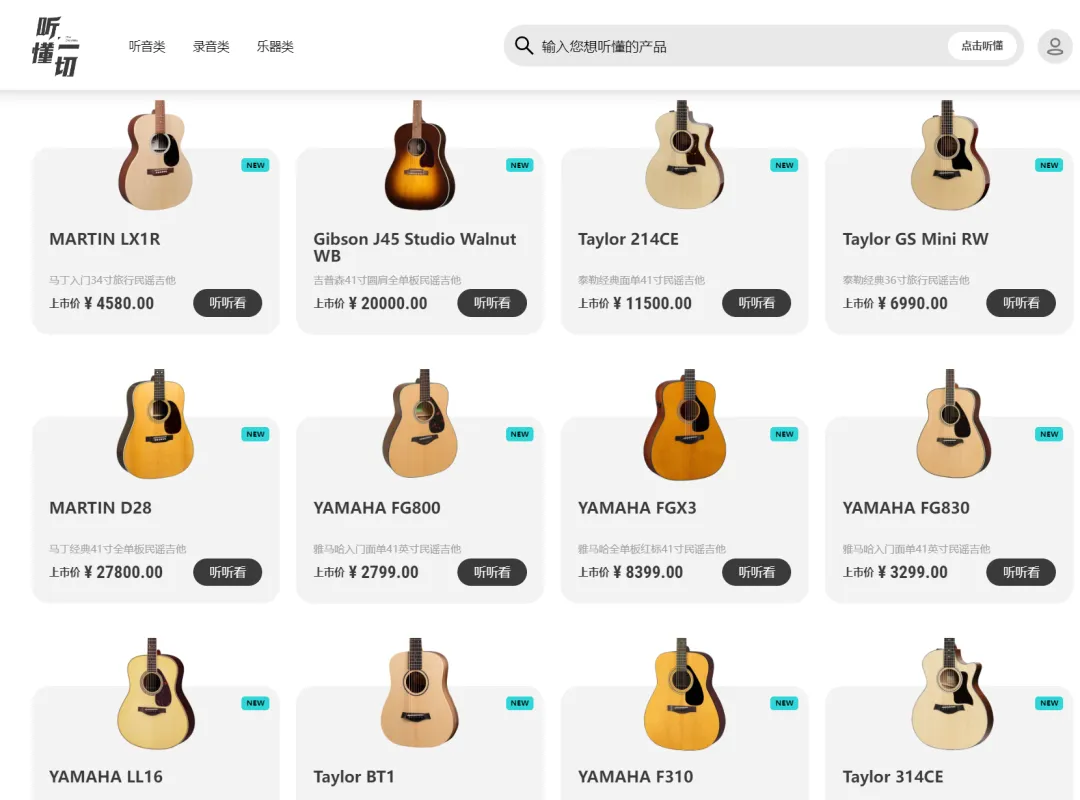Open the Taylor 214CE guitar image
The width and height of the screenshot is (1080, 800).
(x=684, y=155)
